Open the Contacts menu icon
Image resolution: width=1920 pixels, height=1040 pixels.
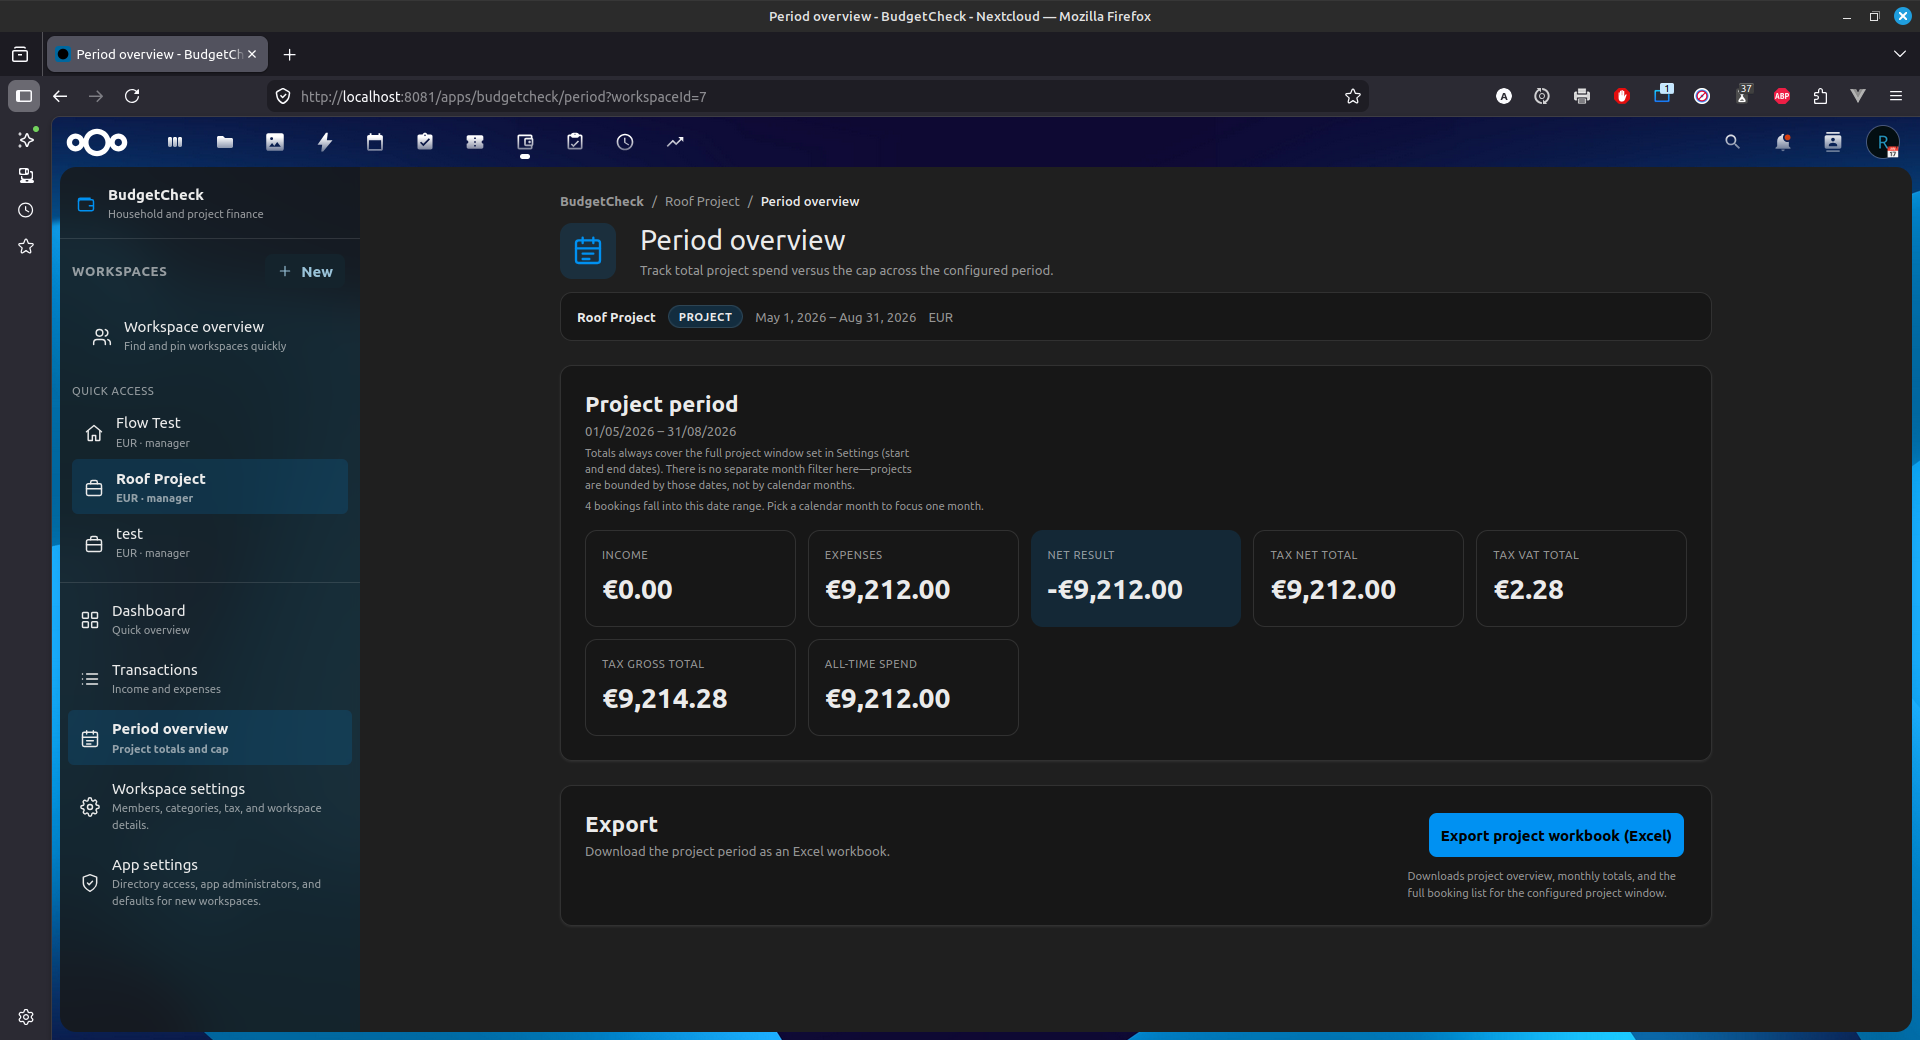tap(1832, 142)
